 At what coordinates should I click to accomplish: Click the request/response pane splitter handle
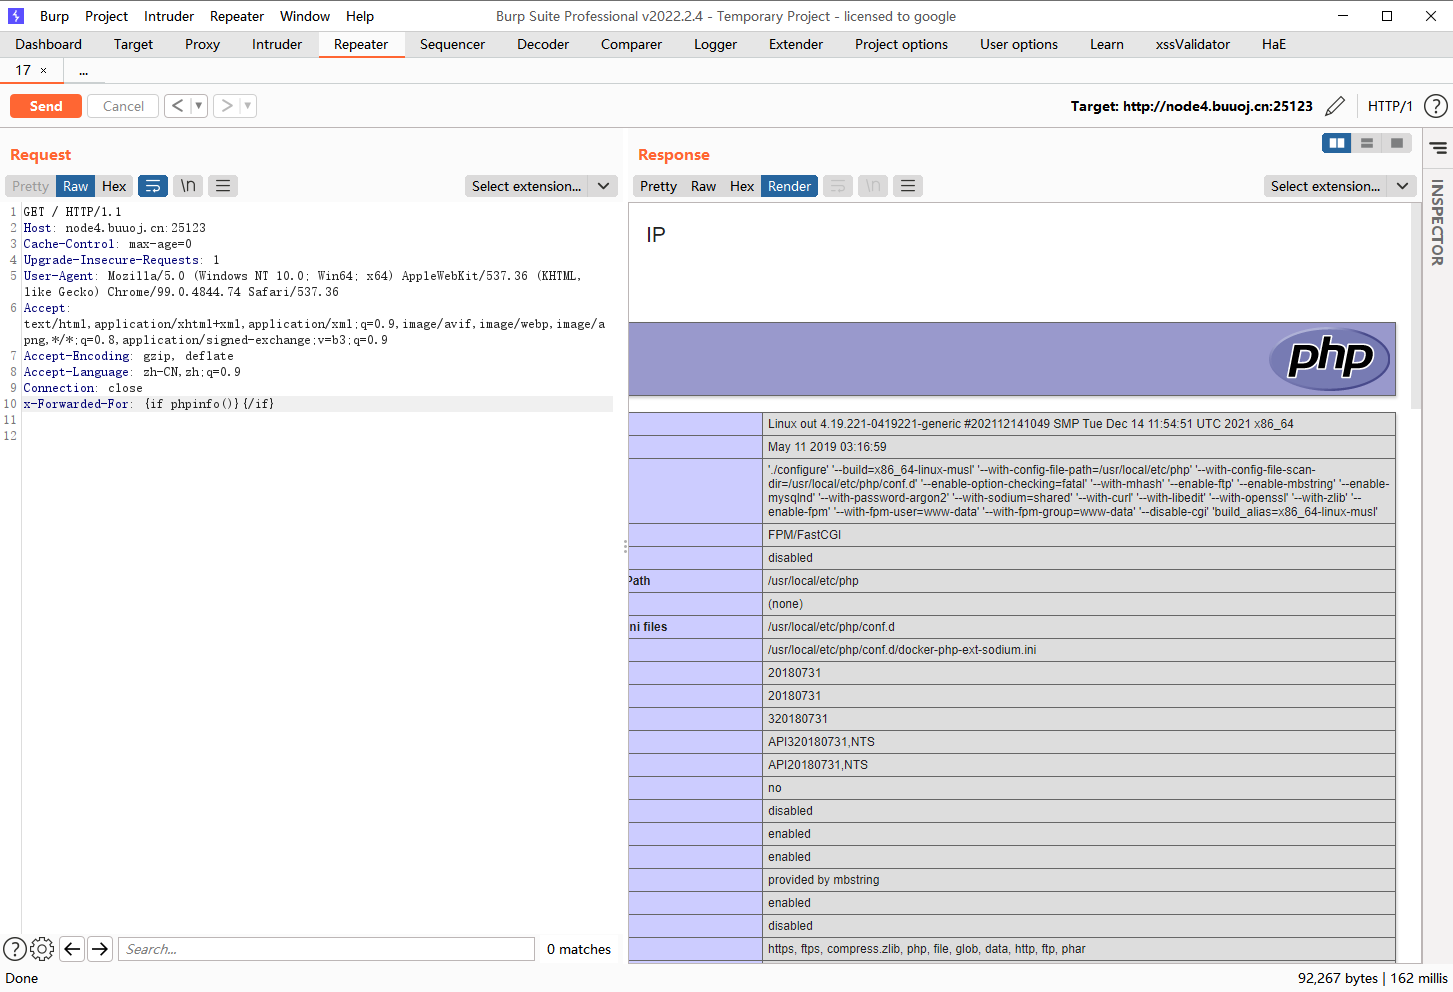625,547
